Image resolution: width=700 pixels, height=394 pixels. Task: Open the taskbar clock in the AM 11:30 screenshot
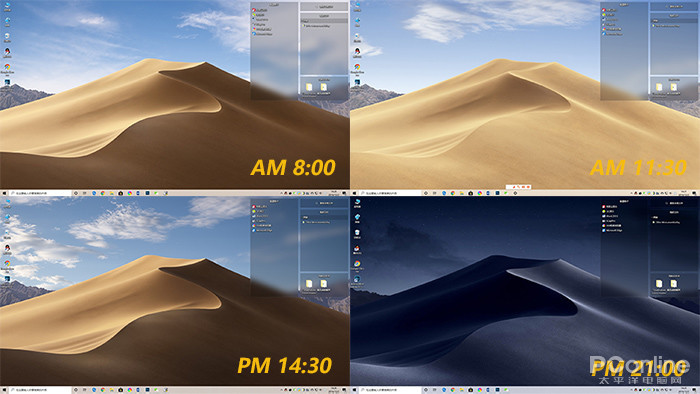[x=684, y=193]
